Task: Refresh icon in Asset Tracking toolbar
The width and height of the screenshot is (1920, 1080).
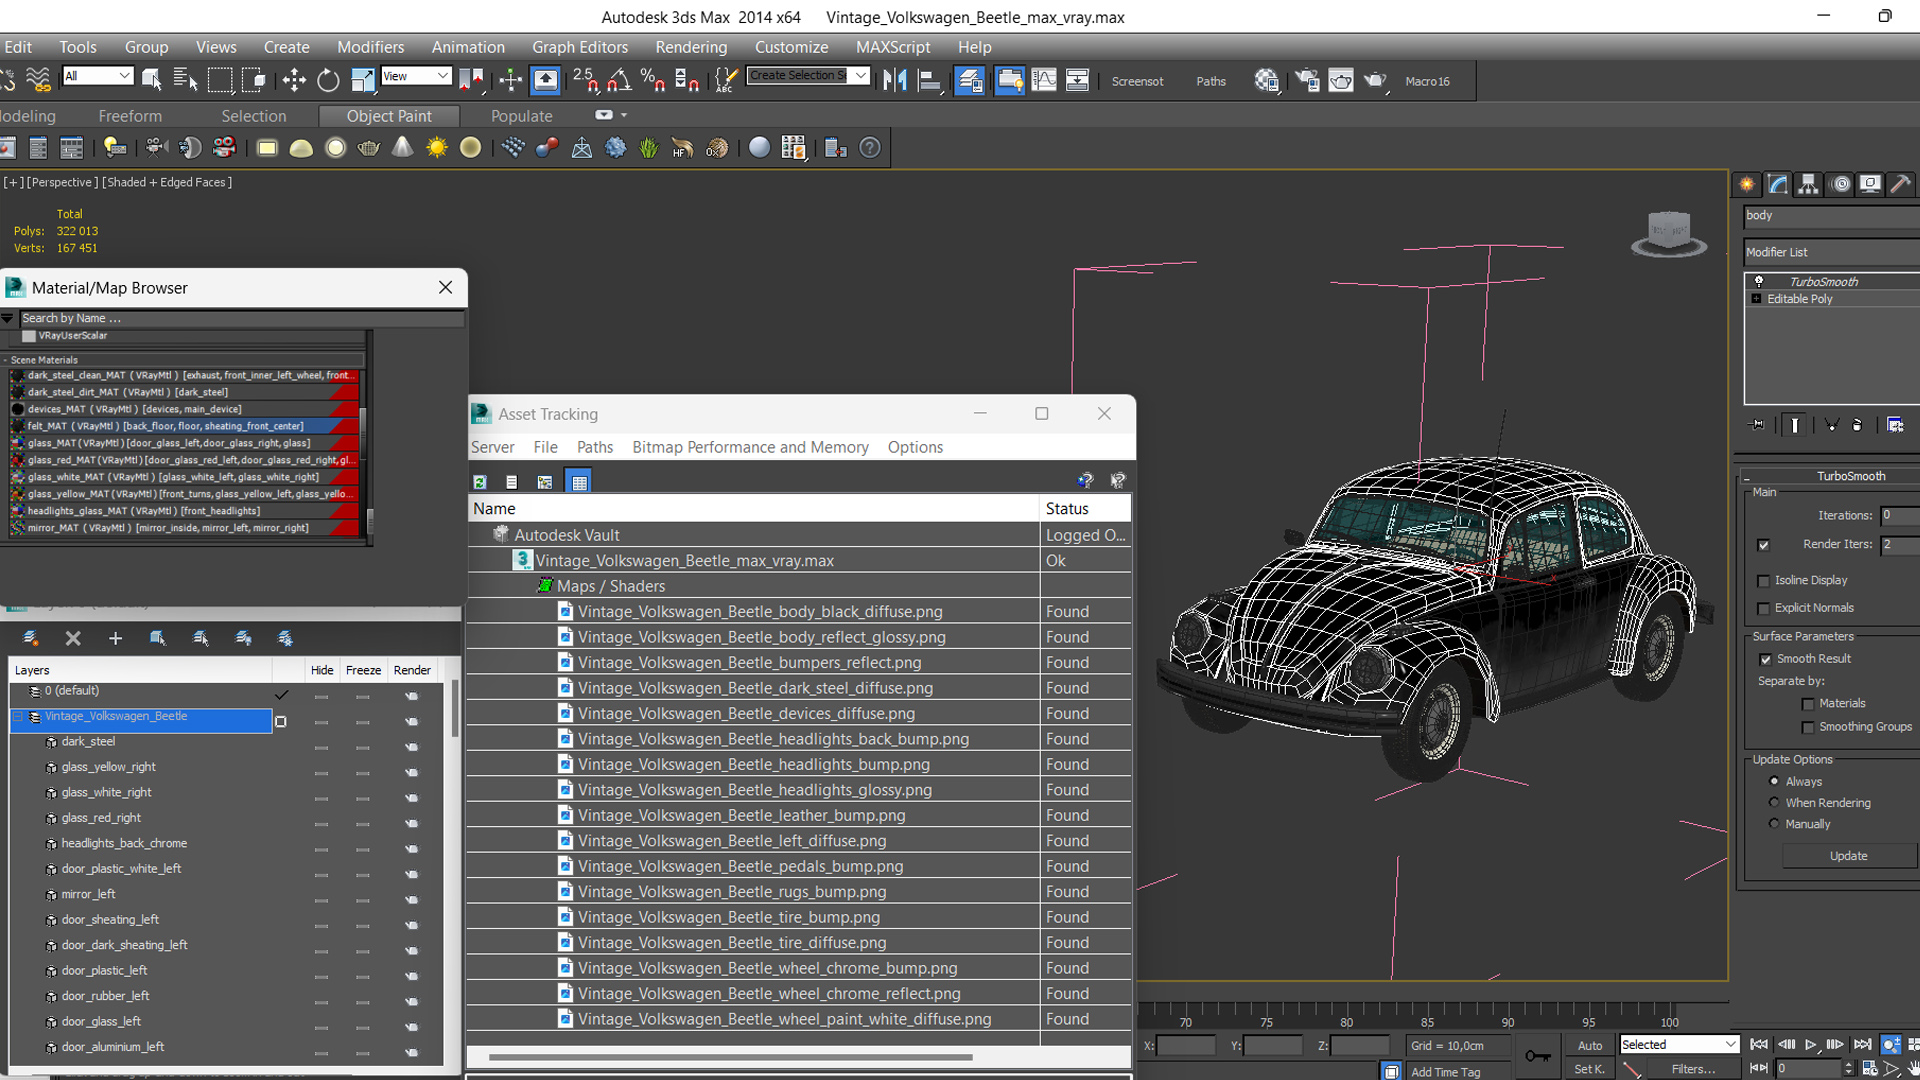Action: [x=480, y=482]
